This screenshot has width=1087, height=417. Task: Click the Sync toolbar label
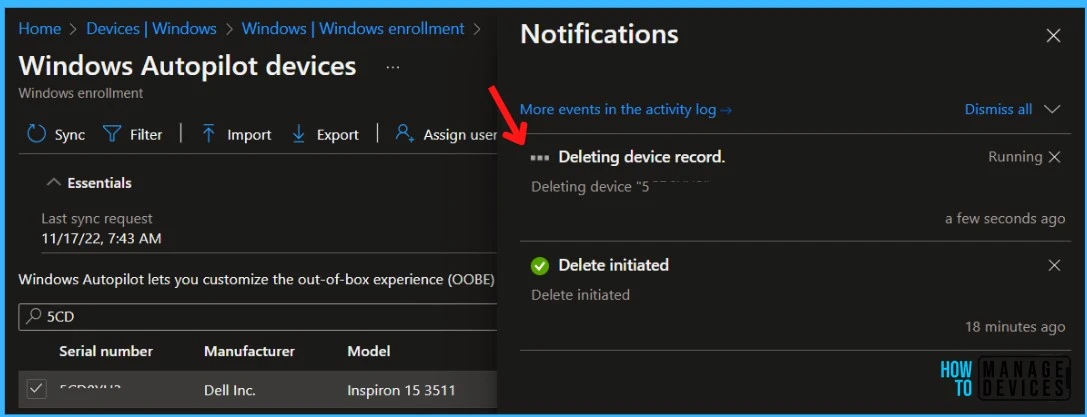tap(70, 134)
